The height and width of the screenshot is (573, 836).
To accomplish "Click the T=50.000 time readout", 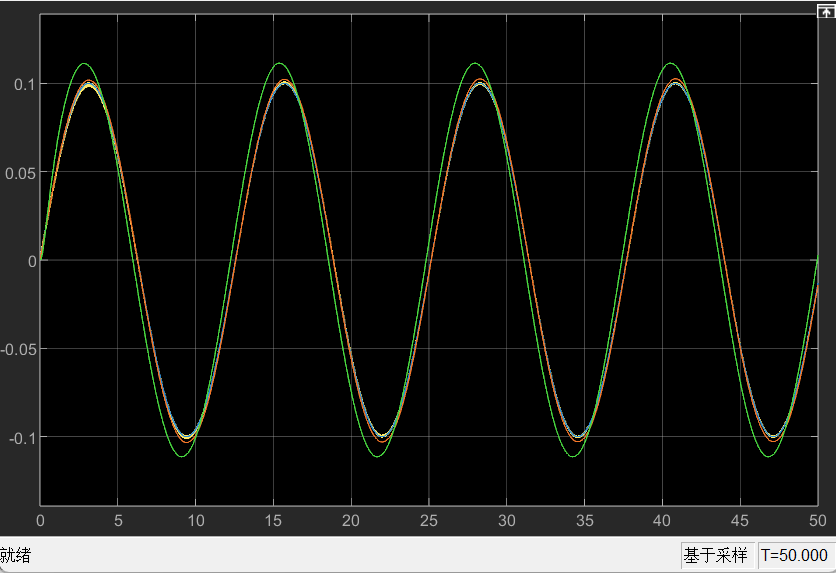I will click(x=795, y=555).
